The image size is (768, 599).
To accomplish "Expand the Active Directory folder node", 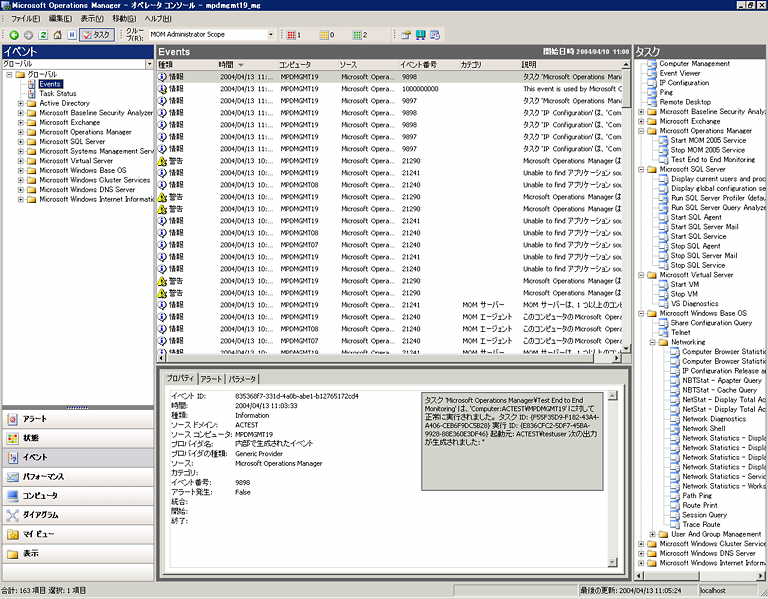I will click(21, 103).
